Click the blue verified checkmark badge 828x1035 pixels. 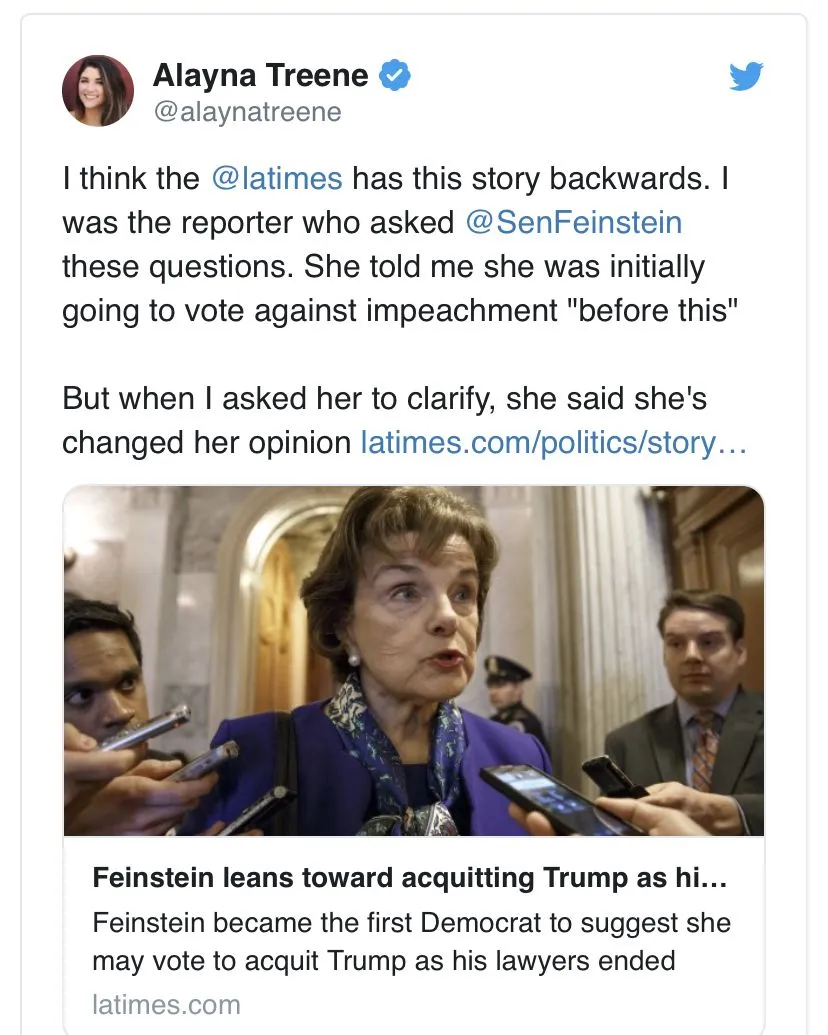point(396,76)
